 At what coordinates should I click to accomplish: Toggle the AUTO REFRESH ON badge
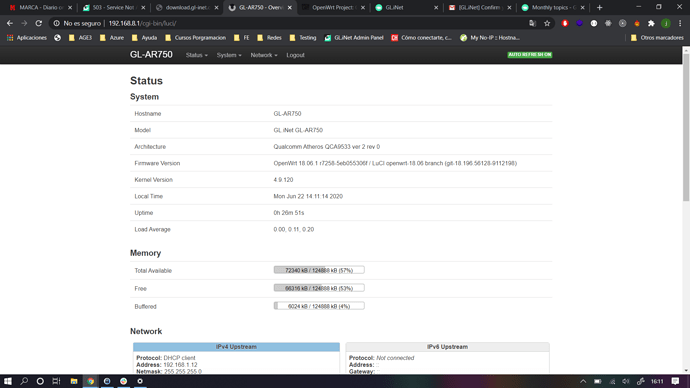point(529,55)
